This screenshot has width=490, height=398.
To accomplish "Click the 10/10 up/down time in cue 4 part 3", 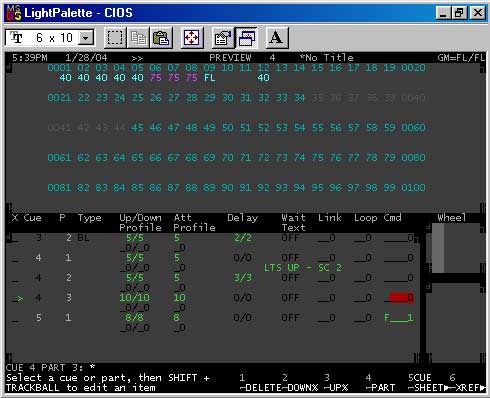I will point(134,298).
